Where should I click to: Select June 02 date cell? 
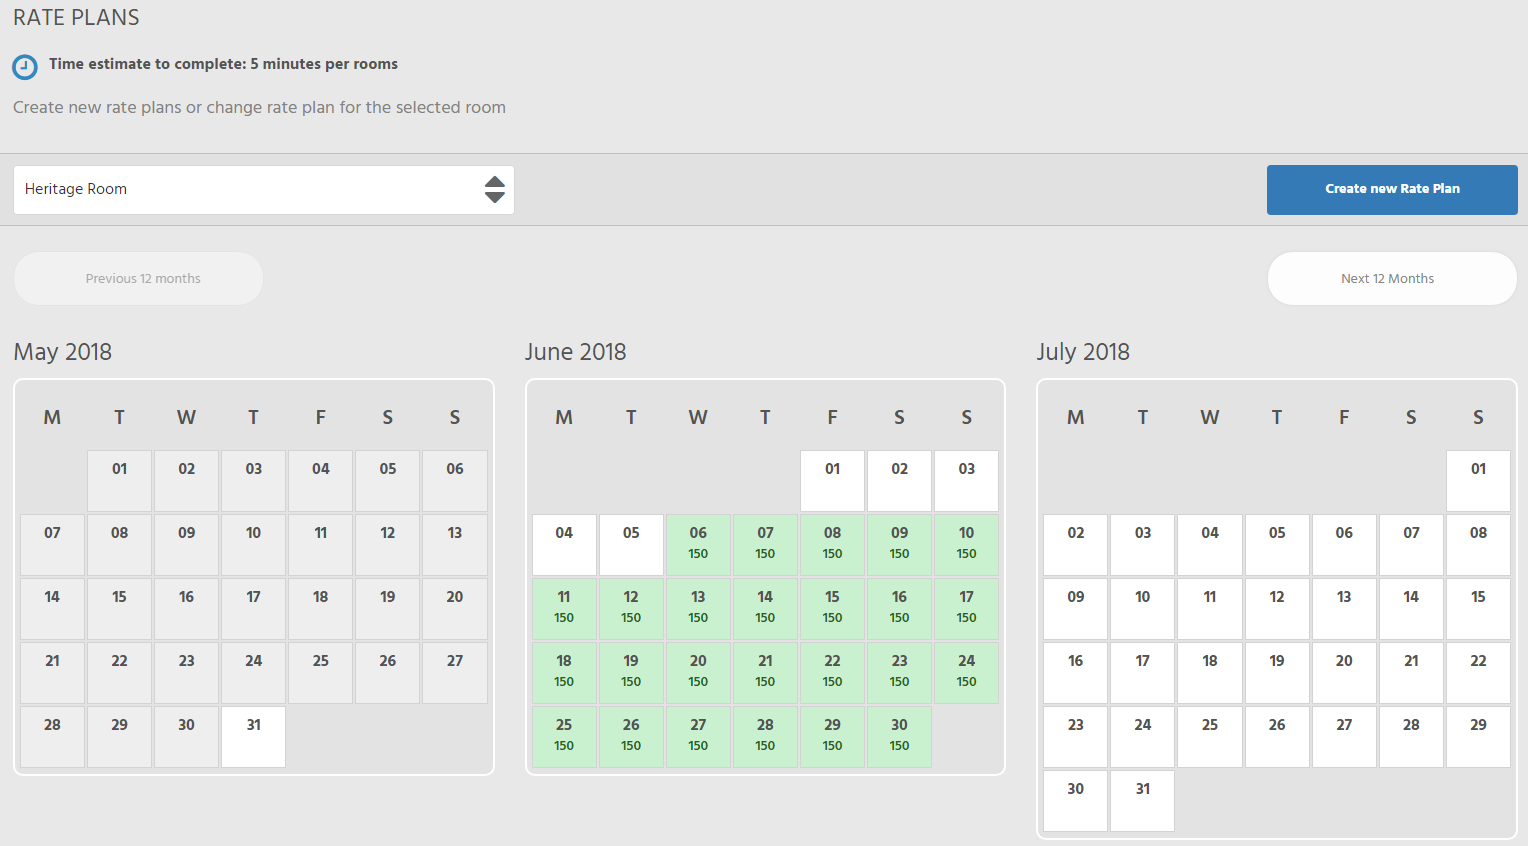pyautogui.click(x=900, y=481)
